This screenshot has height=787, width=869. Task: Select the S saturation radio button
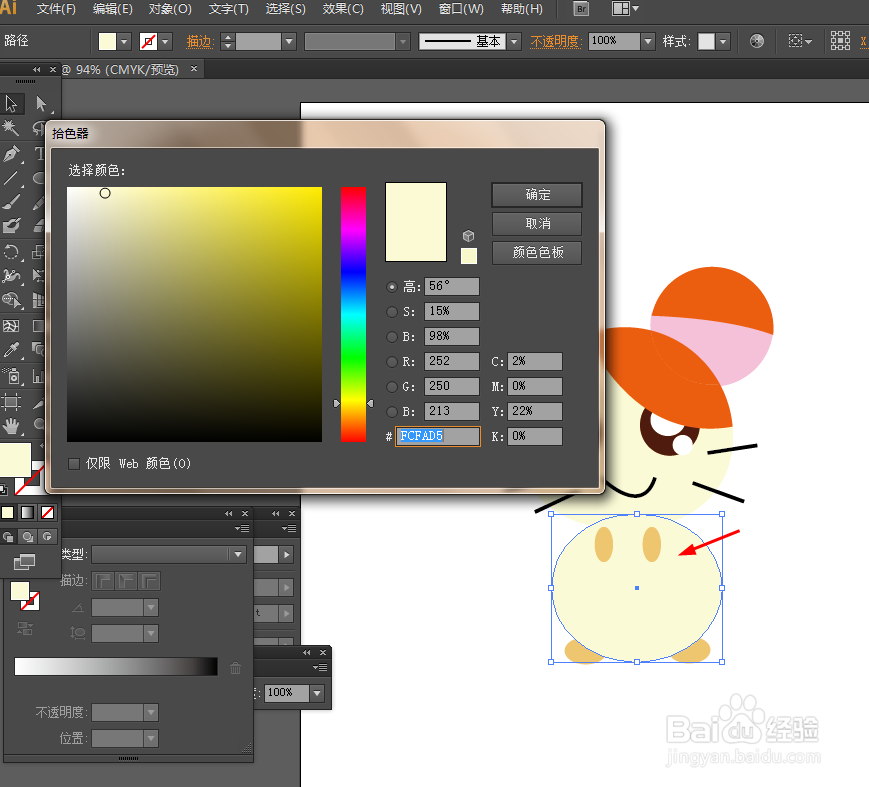pos(392,312)
